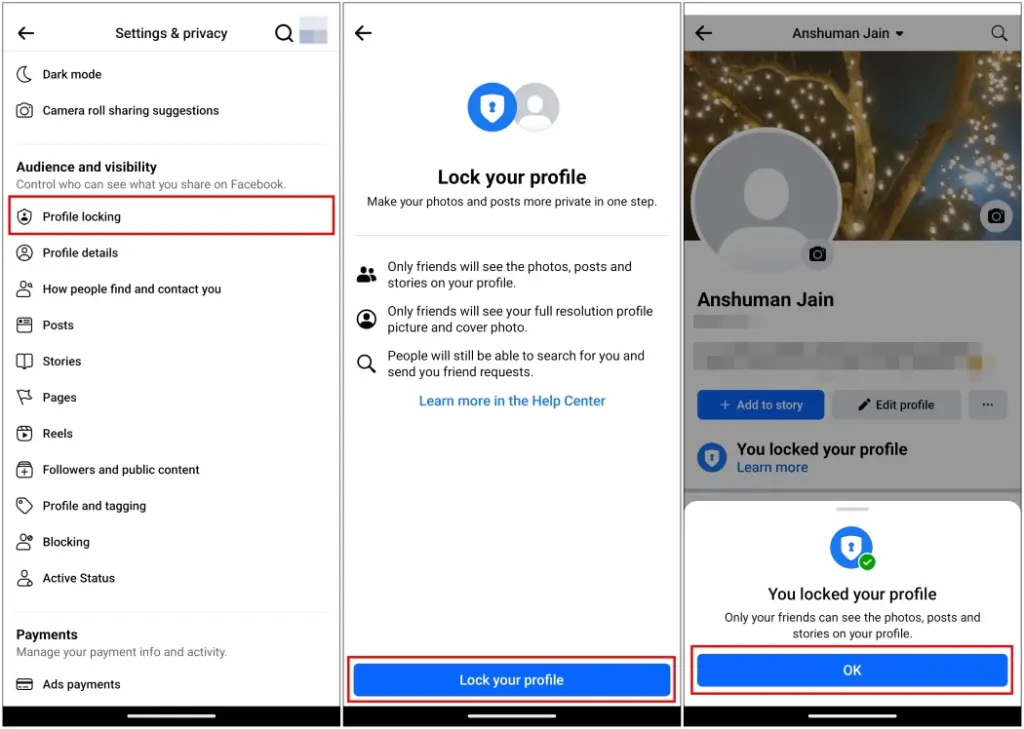Open the Reels settings
This screenshot has height=729, width=1024.
(171, 433)
